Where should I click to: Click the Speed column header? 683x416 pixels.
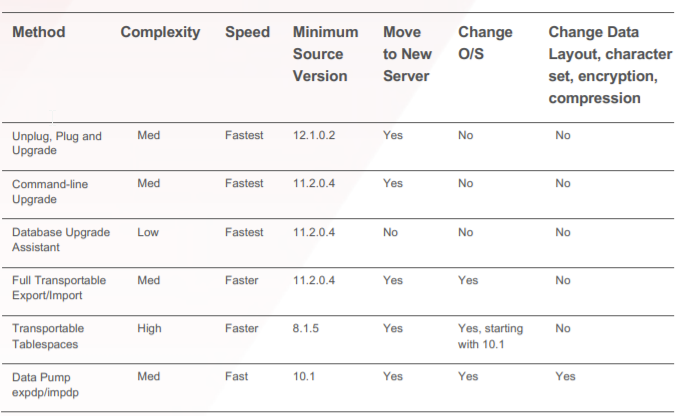point(247,32)
